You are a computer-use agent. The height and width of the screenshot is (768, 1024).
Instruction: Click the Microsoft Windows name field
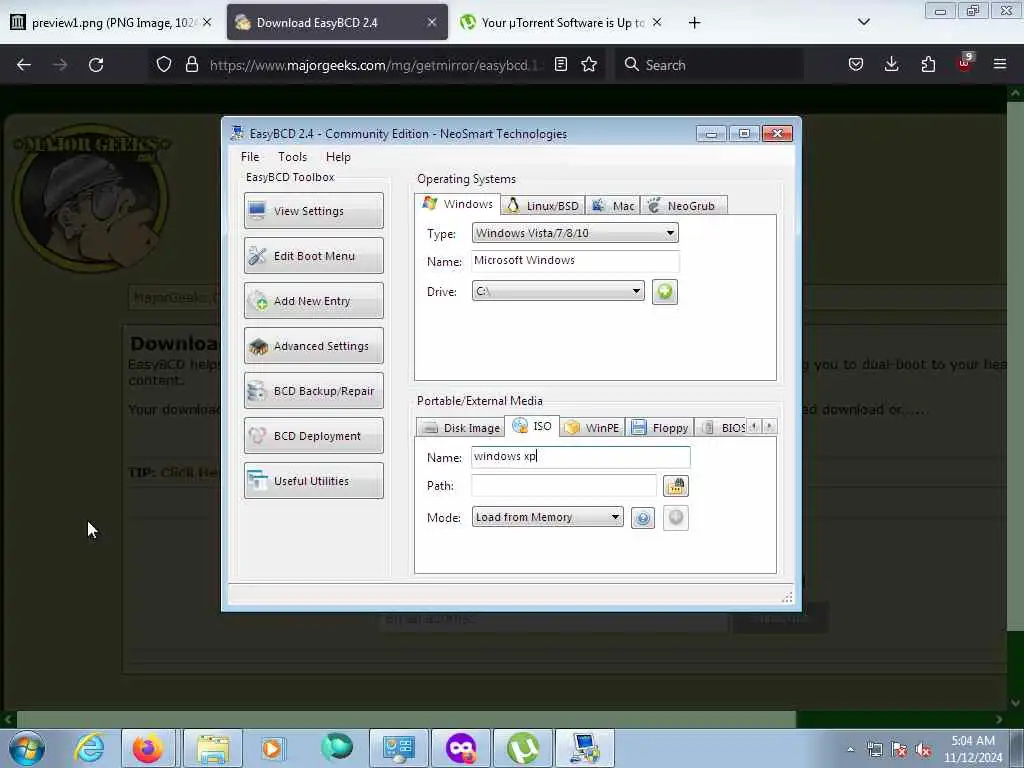[575, 261]
